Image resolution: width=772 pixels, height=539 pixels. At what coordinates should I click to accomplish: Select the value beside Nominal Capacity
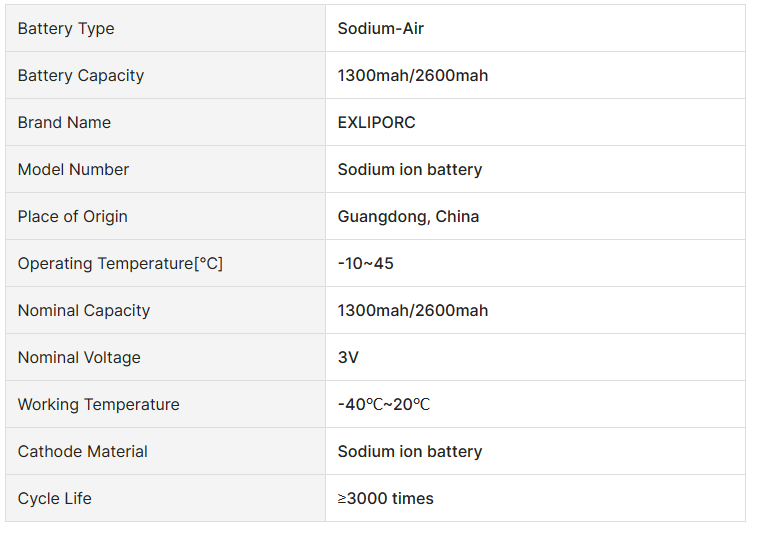click(x=412, y=311)
